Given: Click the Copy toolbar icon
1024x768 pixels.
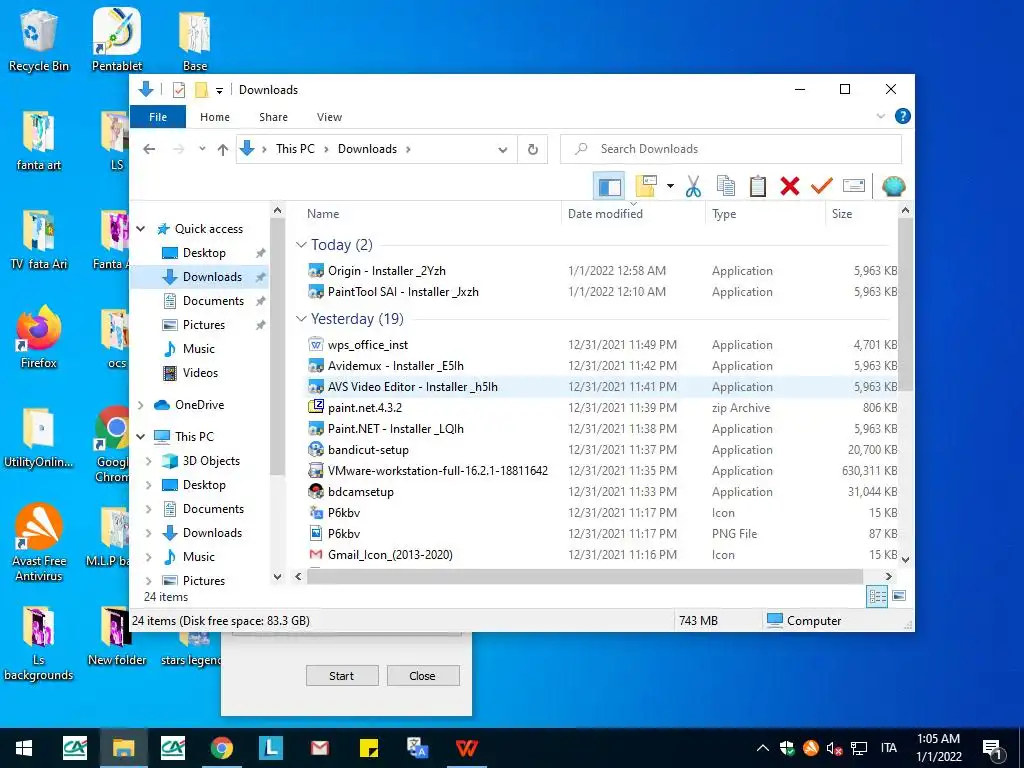Looking at the screenshot, I should pos(726,187).
